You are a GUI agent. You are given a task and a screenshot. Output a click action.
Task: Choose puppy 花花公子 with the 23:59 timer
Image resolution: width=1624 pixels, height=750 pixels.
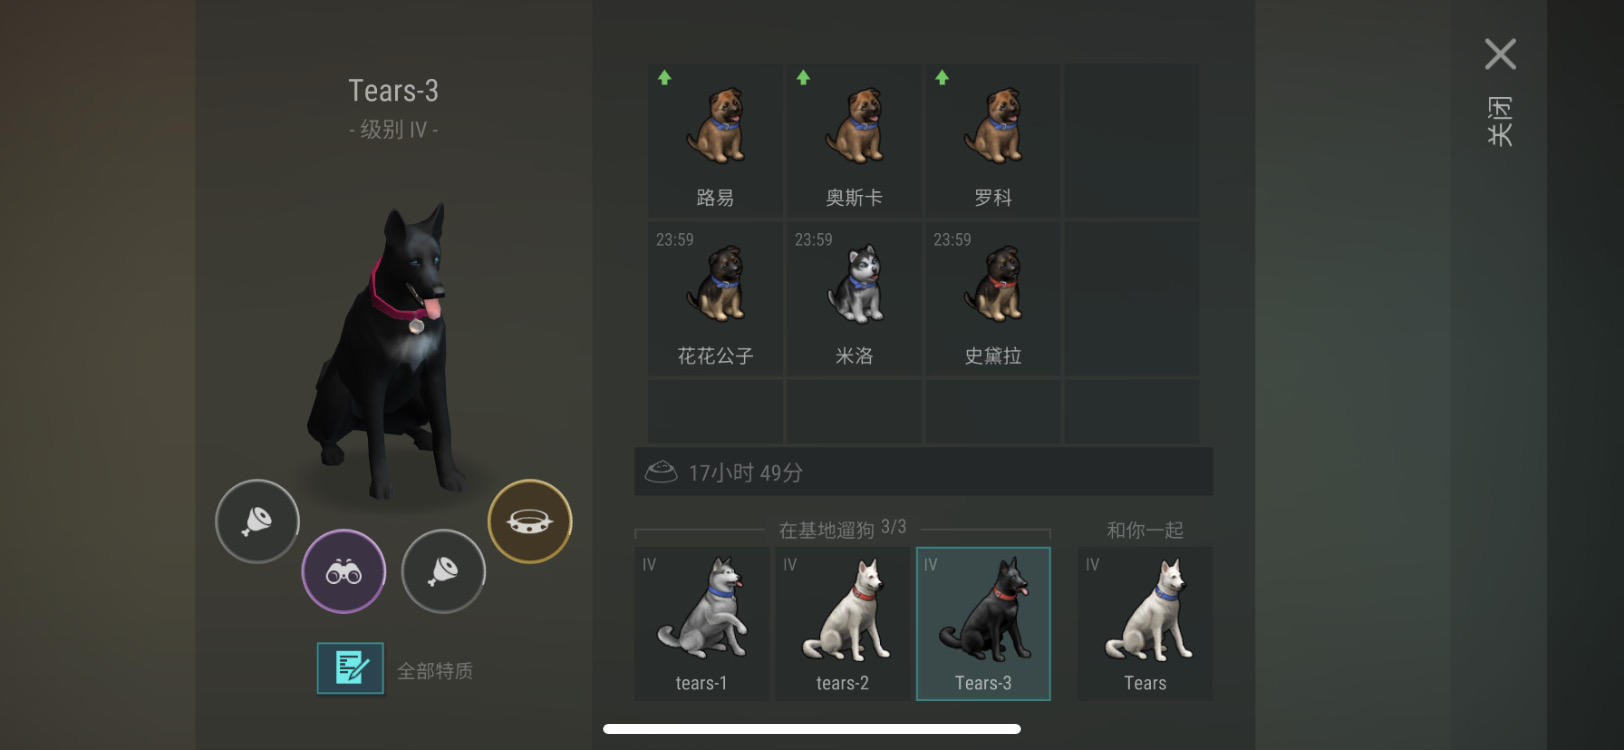[715, 299]
